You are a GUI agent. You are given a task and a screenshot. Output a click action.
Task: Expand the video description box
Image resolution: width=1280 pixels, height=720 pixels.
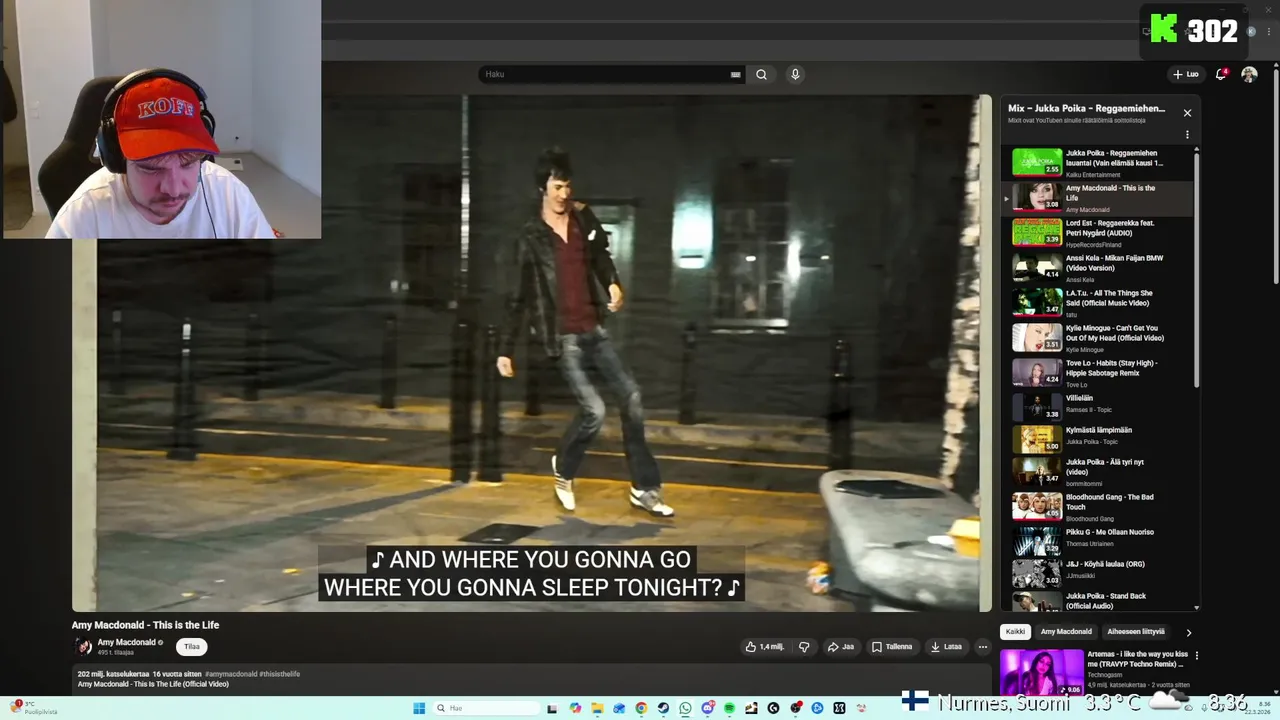coord(530,680)
